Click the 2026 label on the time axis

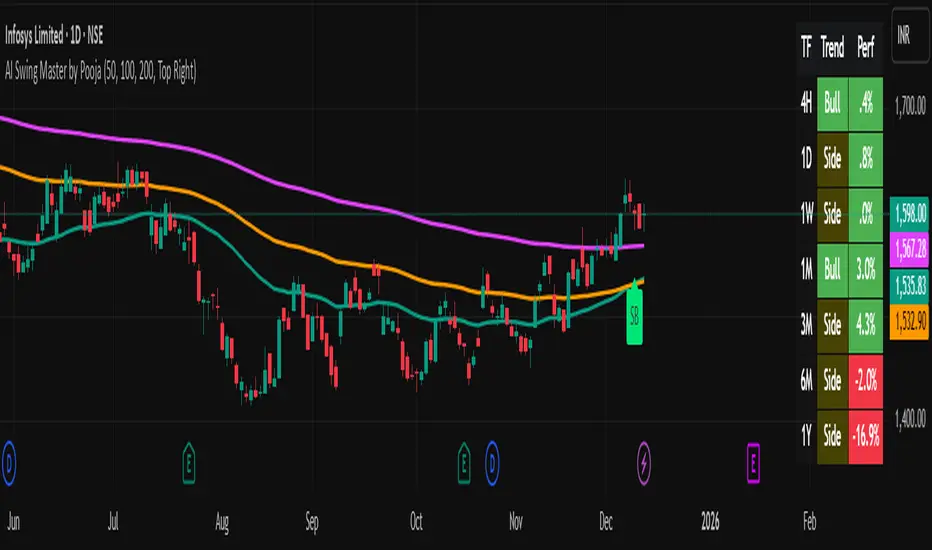point(710,522)
